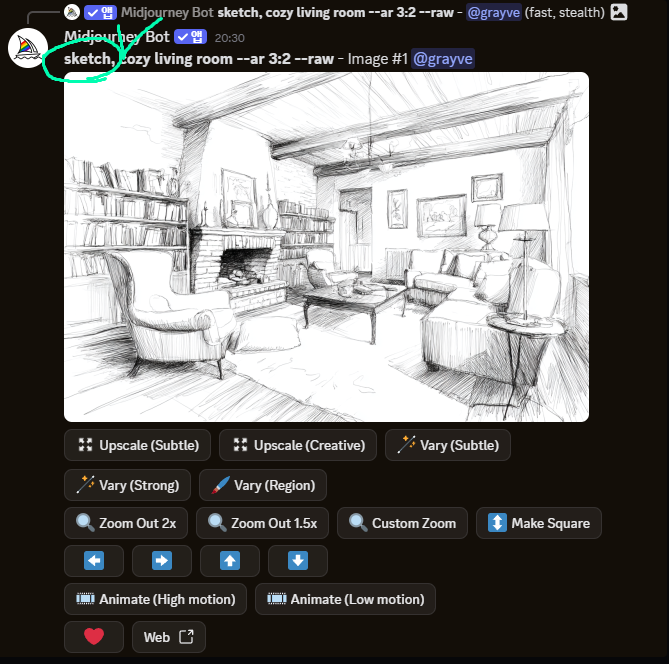Pan image left with left arrow icon
Image resolution: width=669 pixels, height=664 pixels.
(x=94, y=561)
